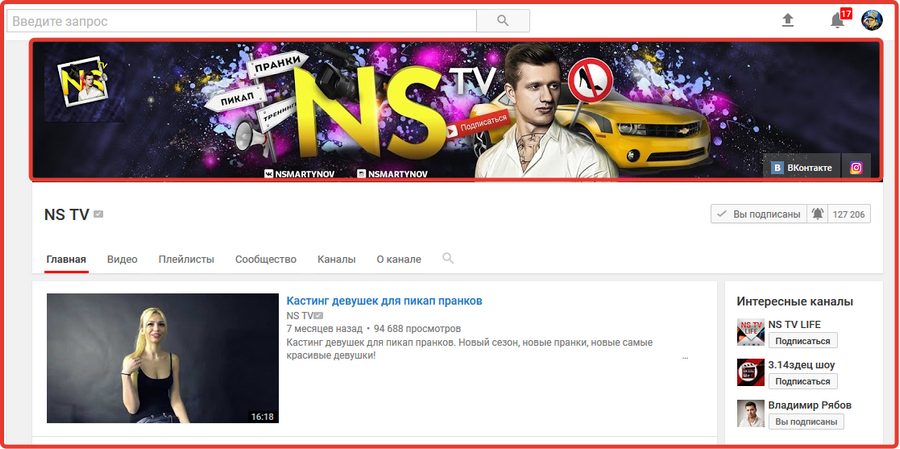Open the Кастинг девушек для пикап пранков title
Screen dimensions: 900x449
(384, 301)
